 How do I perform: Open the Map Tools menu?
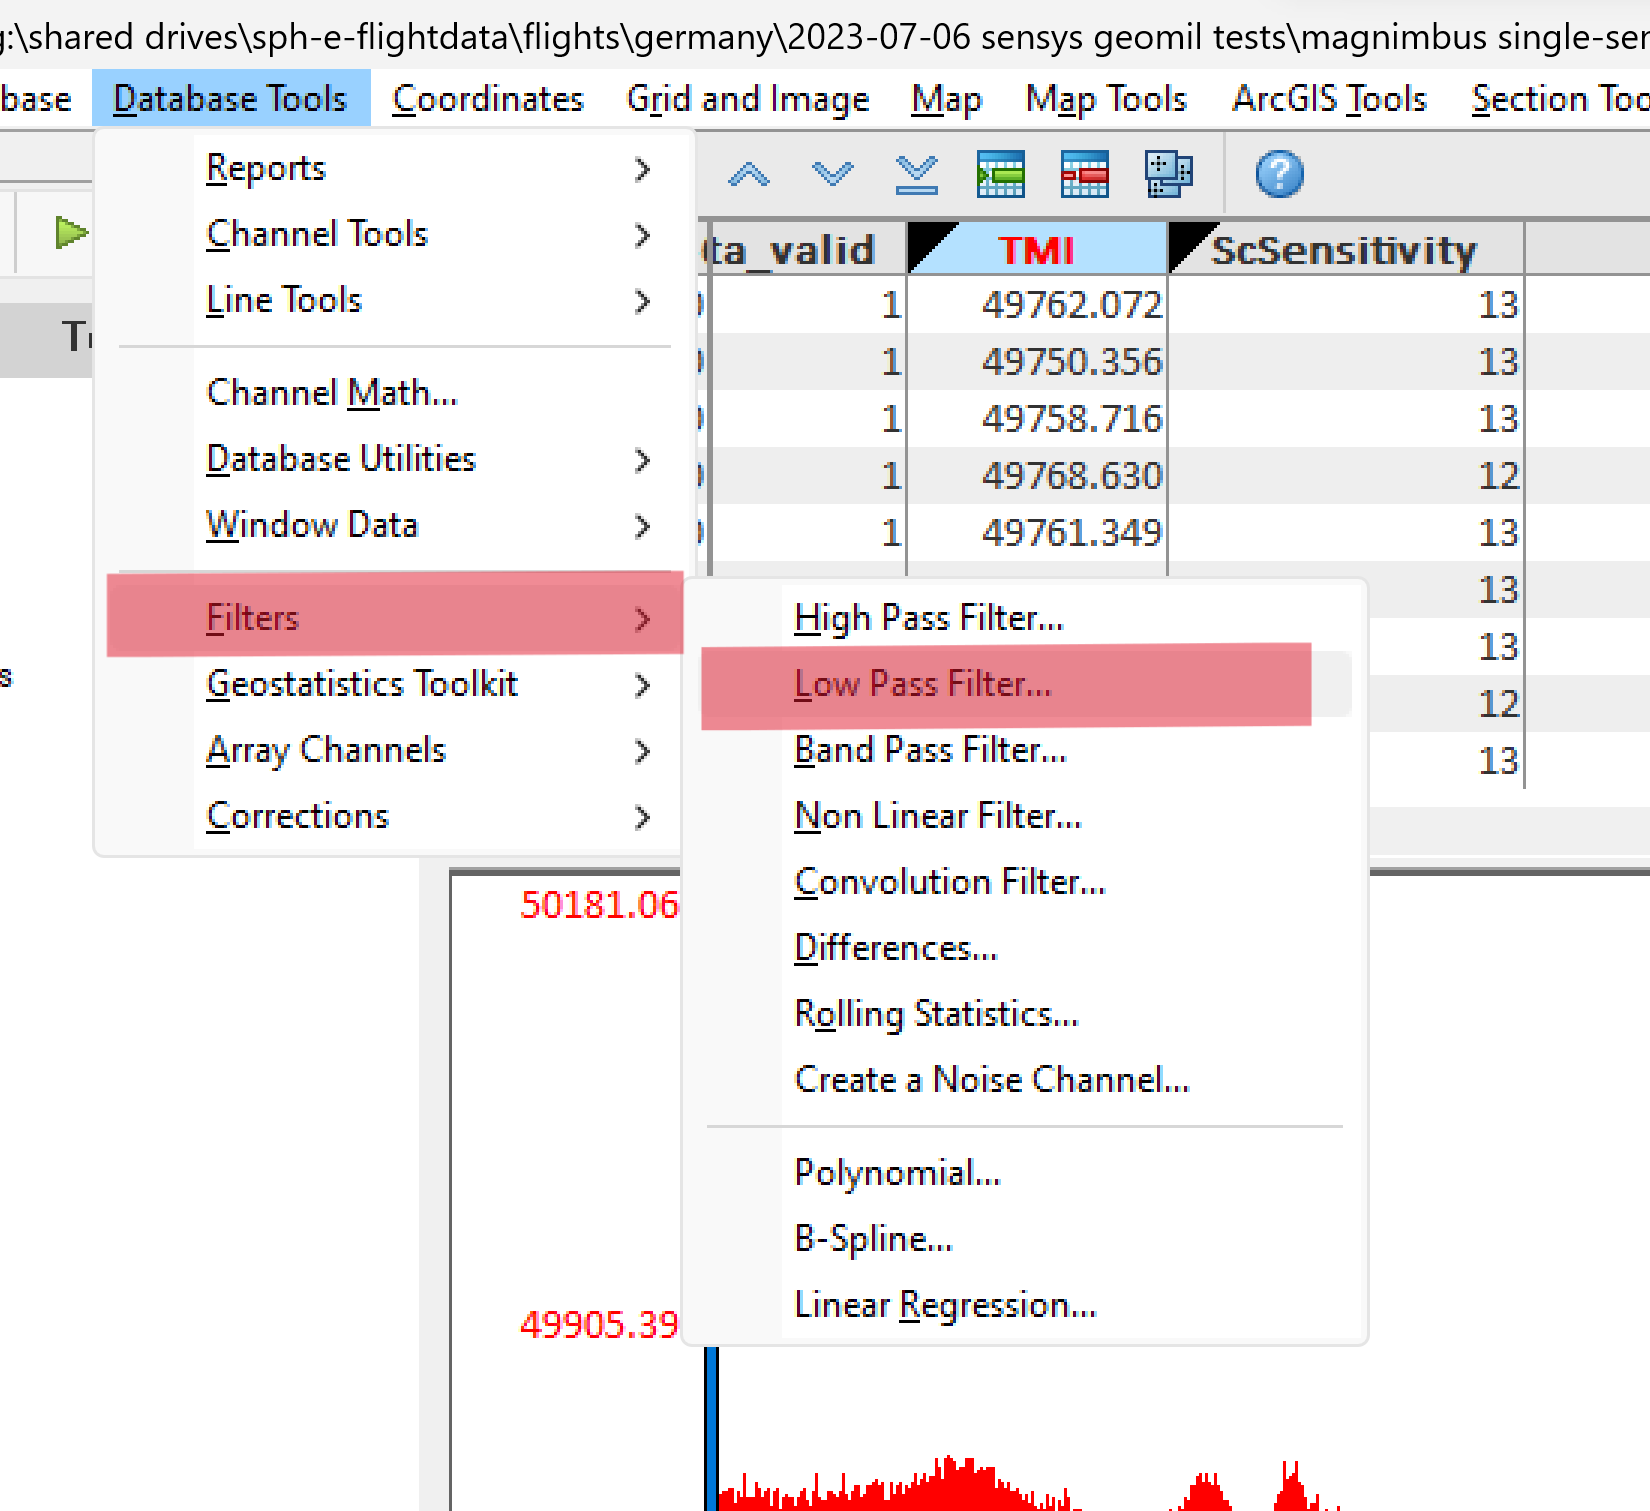(x=1106, y=98)
